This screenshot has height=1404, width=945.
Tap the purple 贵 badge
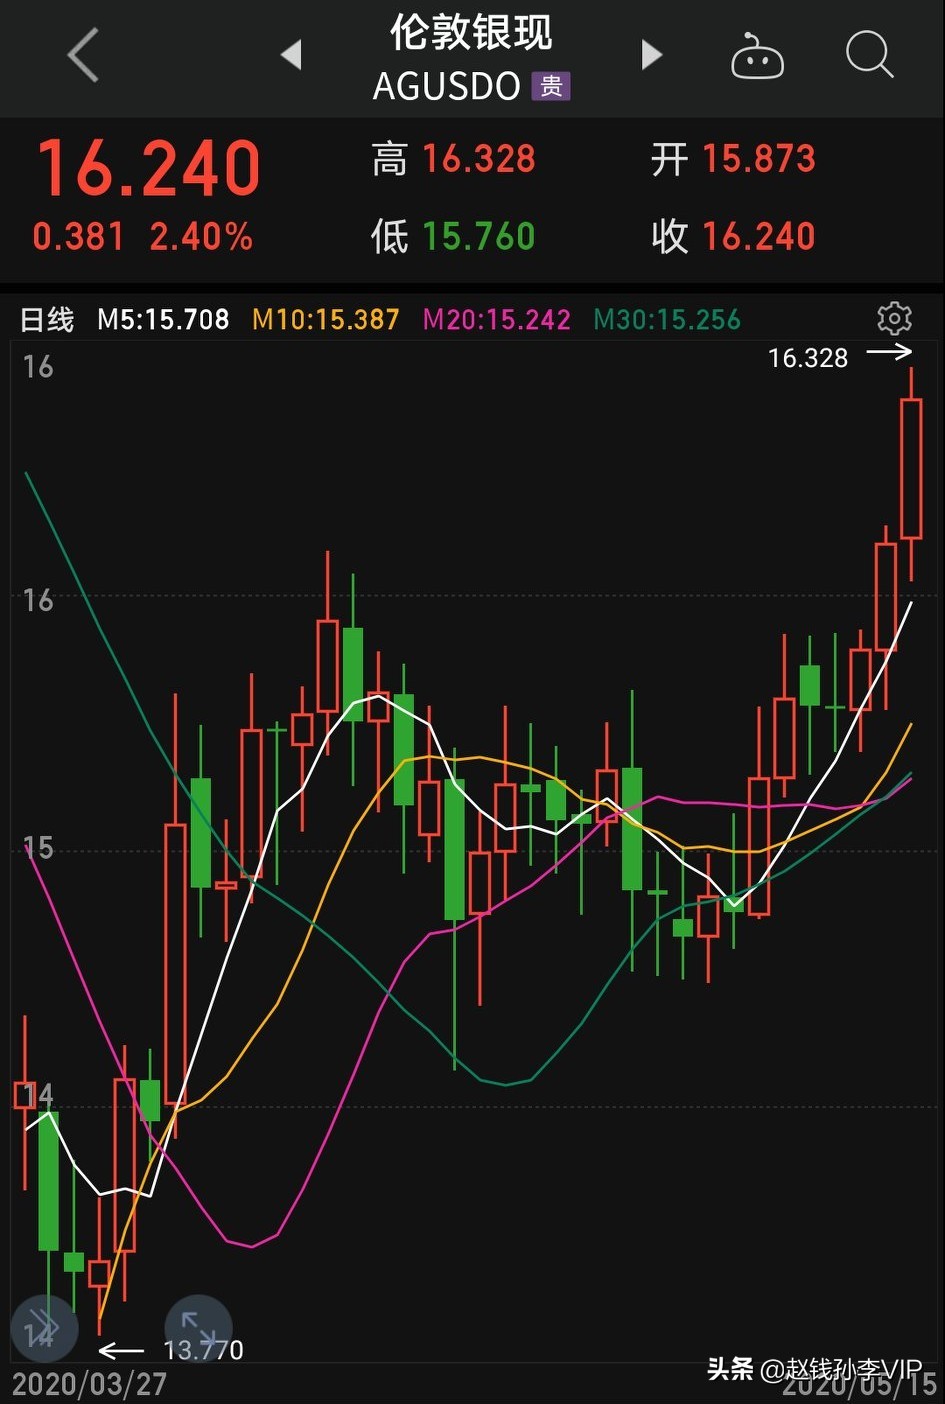click(x=551, y=87)
